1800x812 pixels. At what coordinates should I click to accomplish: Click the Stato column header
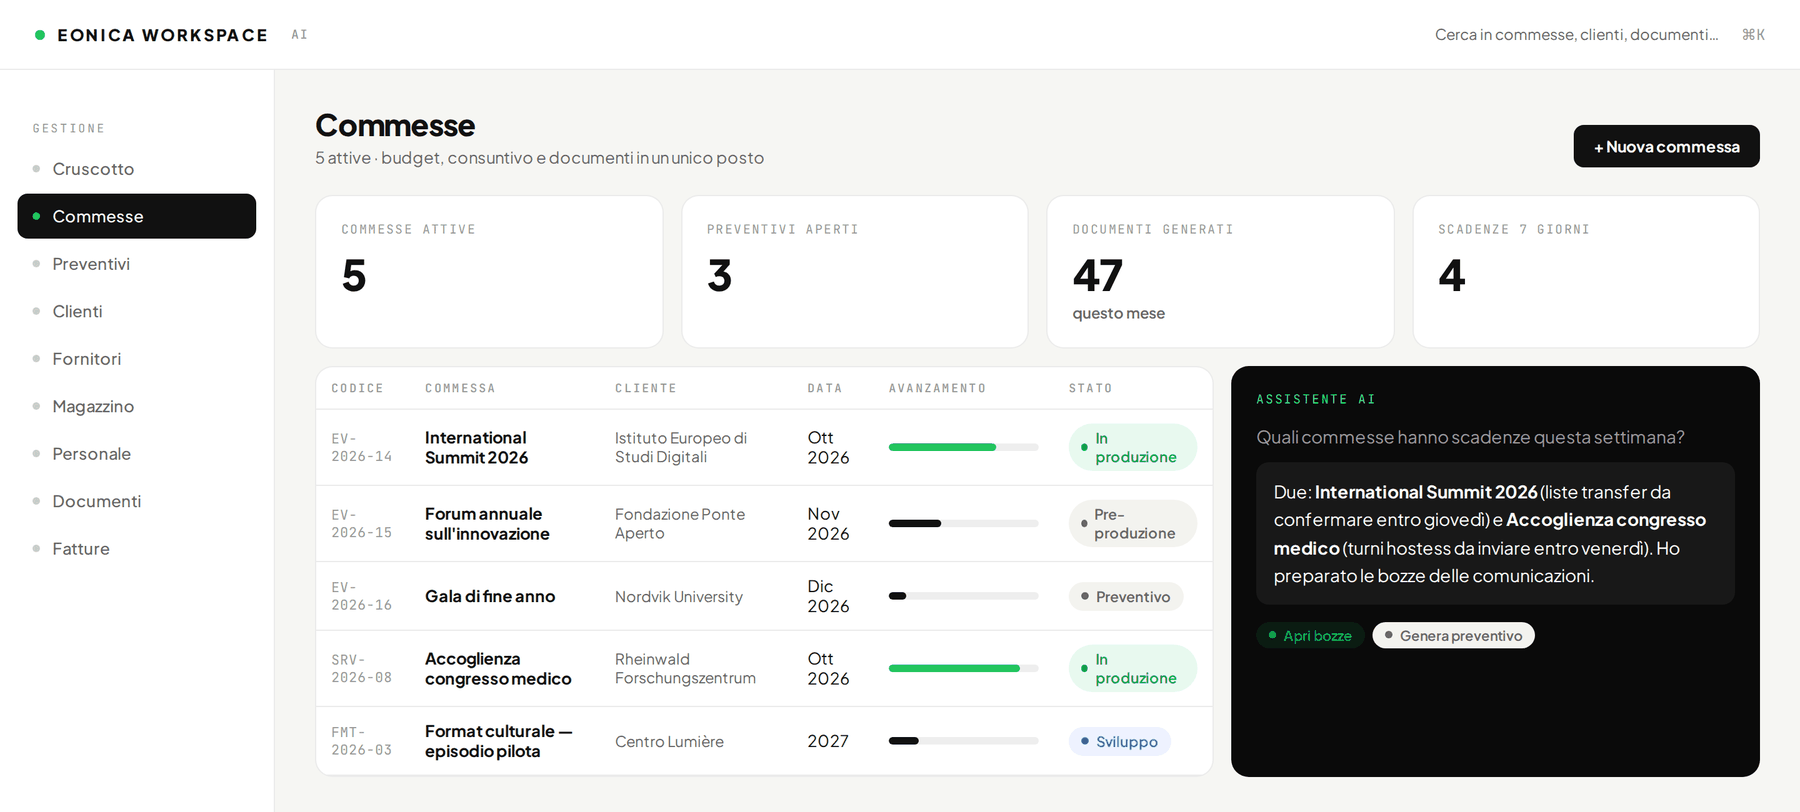coord(1090,388)
